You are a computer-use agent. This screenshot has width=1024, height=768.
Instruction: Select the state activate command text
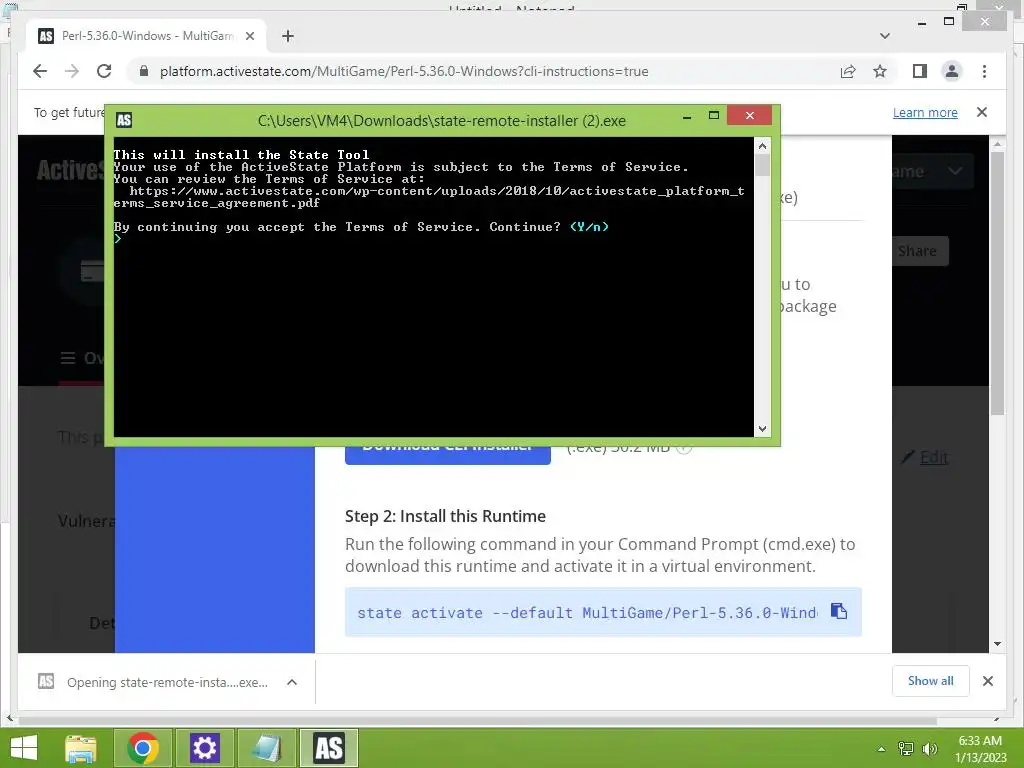pos(586,613)
